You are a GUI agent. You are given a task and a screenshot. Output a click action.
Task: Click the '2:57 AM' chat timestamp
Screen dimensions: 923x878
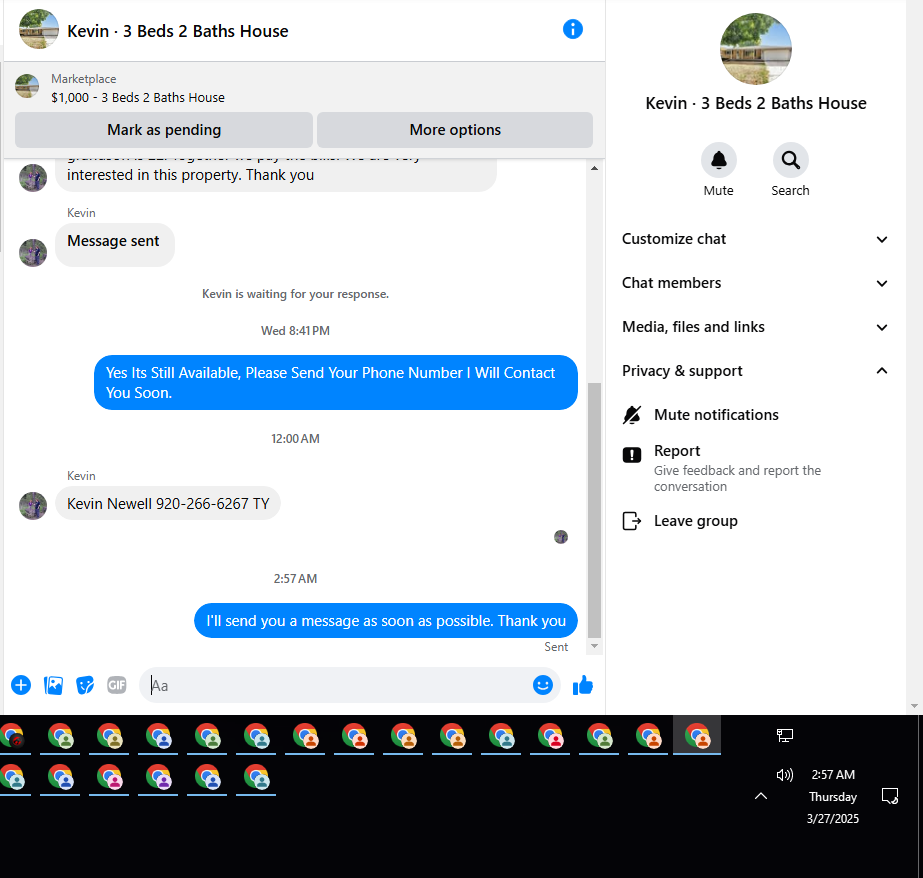pos(296,578)
